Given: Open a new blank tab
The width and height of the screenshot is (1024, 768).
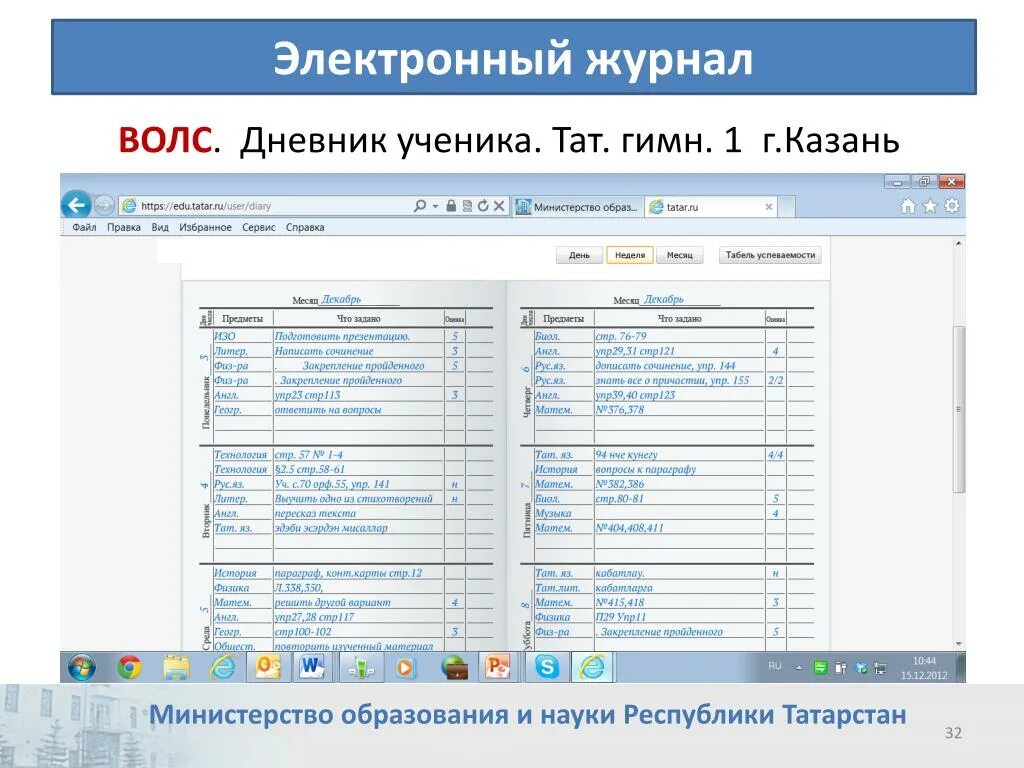Looking at the screenshot, I should click(x=787, y=207).
